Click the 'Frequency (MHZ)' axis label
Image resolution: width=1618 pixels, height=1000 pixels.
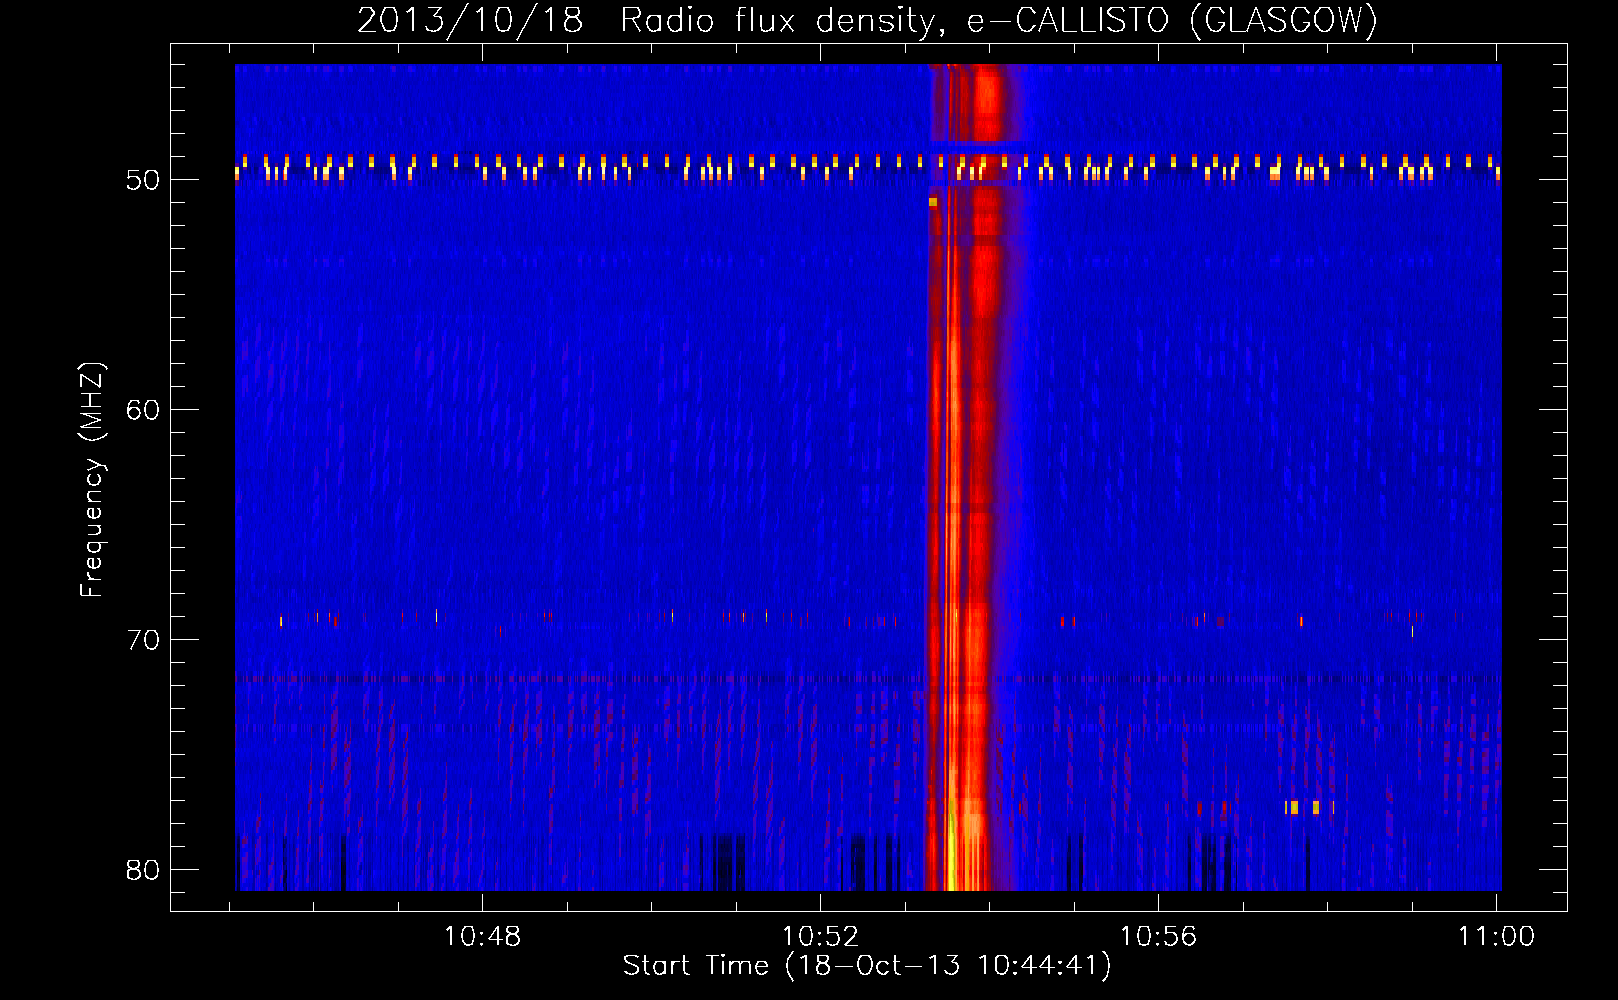pos(91,480)
